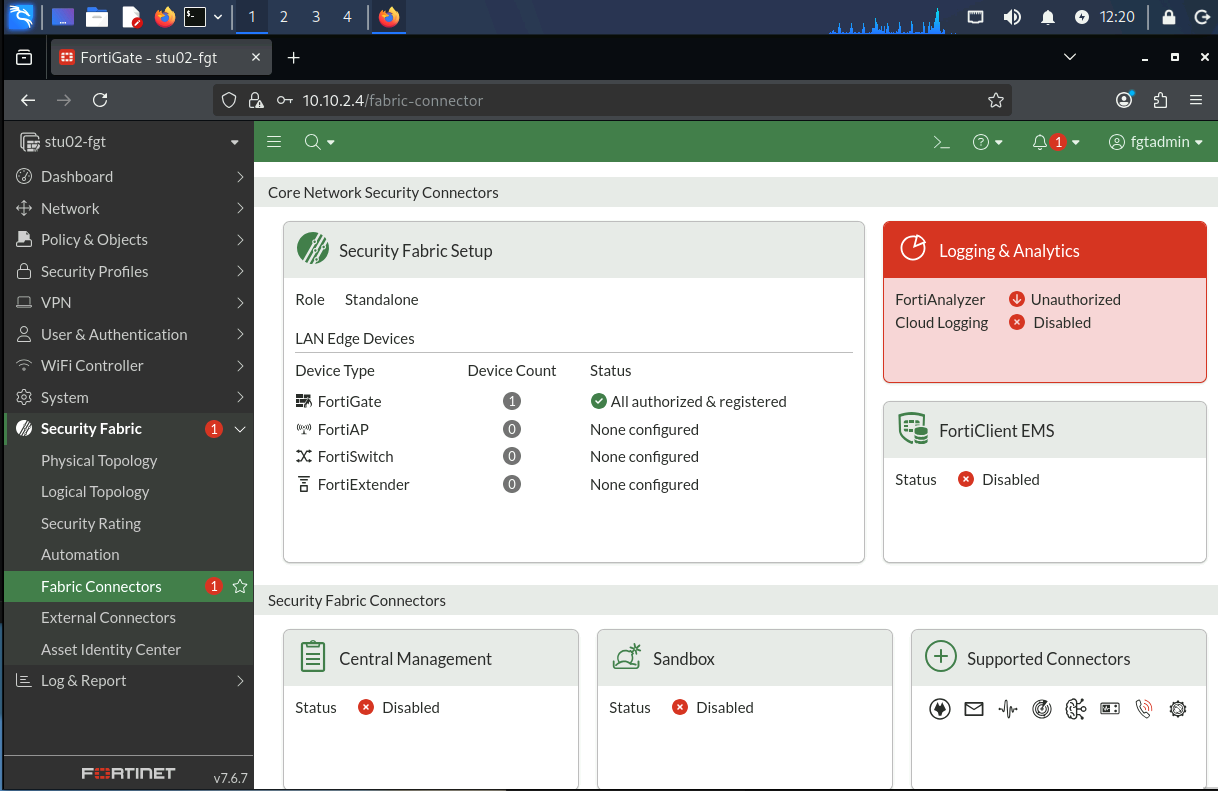Open External Connectors page
Viewport: 1218px width, 791px height.
108,618
